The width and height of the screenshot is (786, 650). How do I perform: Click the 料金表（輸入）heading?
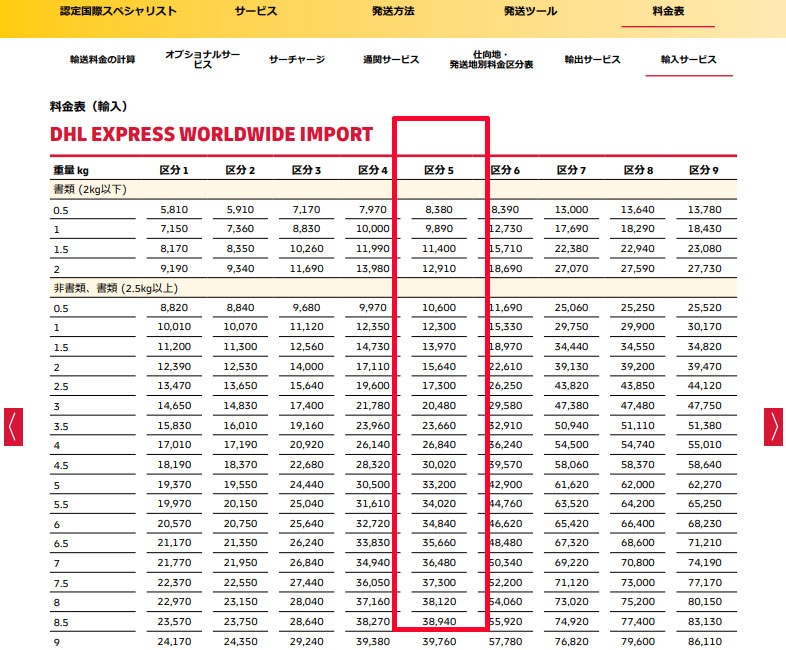(x=89, y=106)
